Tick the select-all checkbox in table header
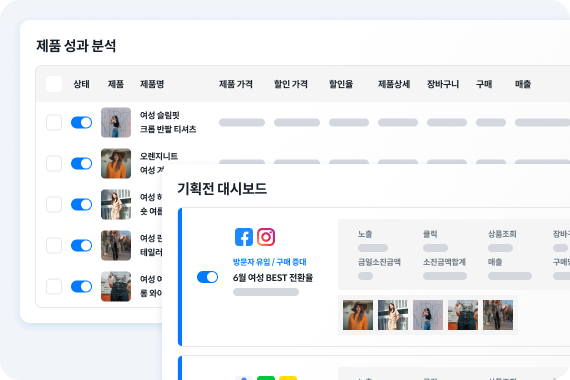 point(54,84)
